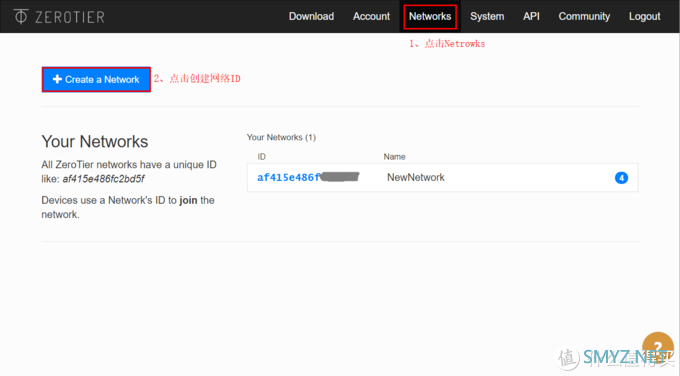The image size is (680, 376).
Task: Click Logout in the top bar
Action: 644,16
